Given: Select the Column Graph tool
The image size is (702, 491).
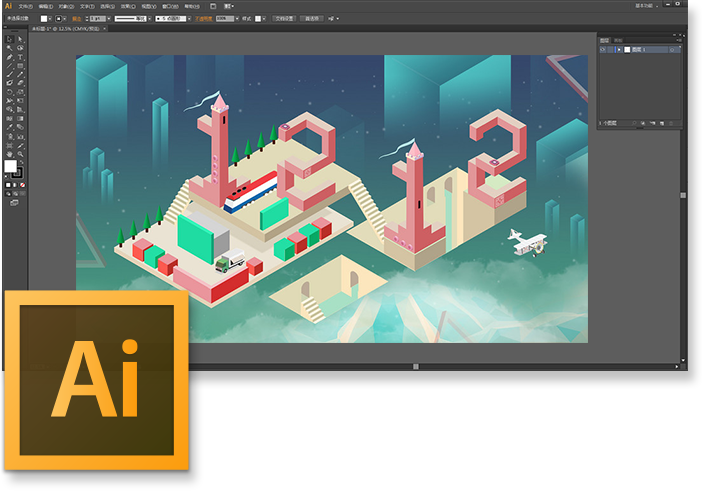Looking at the screenshot, I should click(x=20, y=136).
